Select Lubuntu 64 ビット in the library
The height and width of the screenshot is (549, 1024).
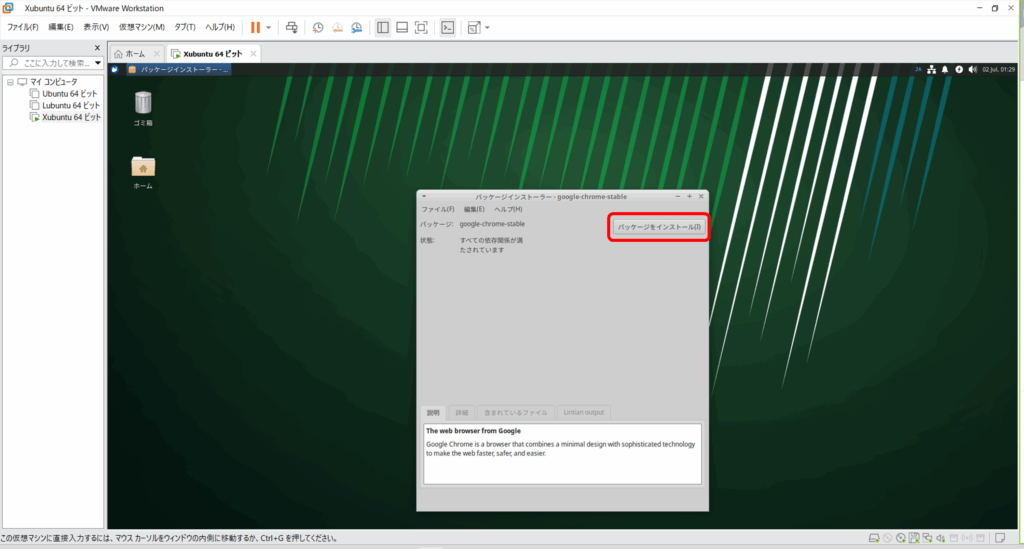point(70,105)
